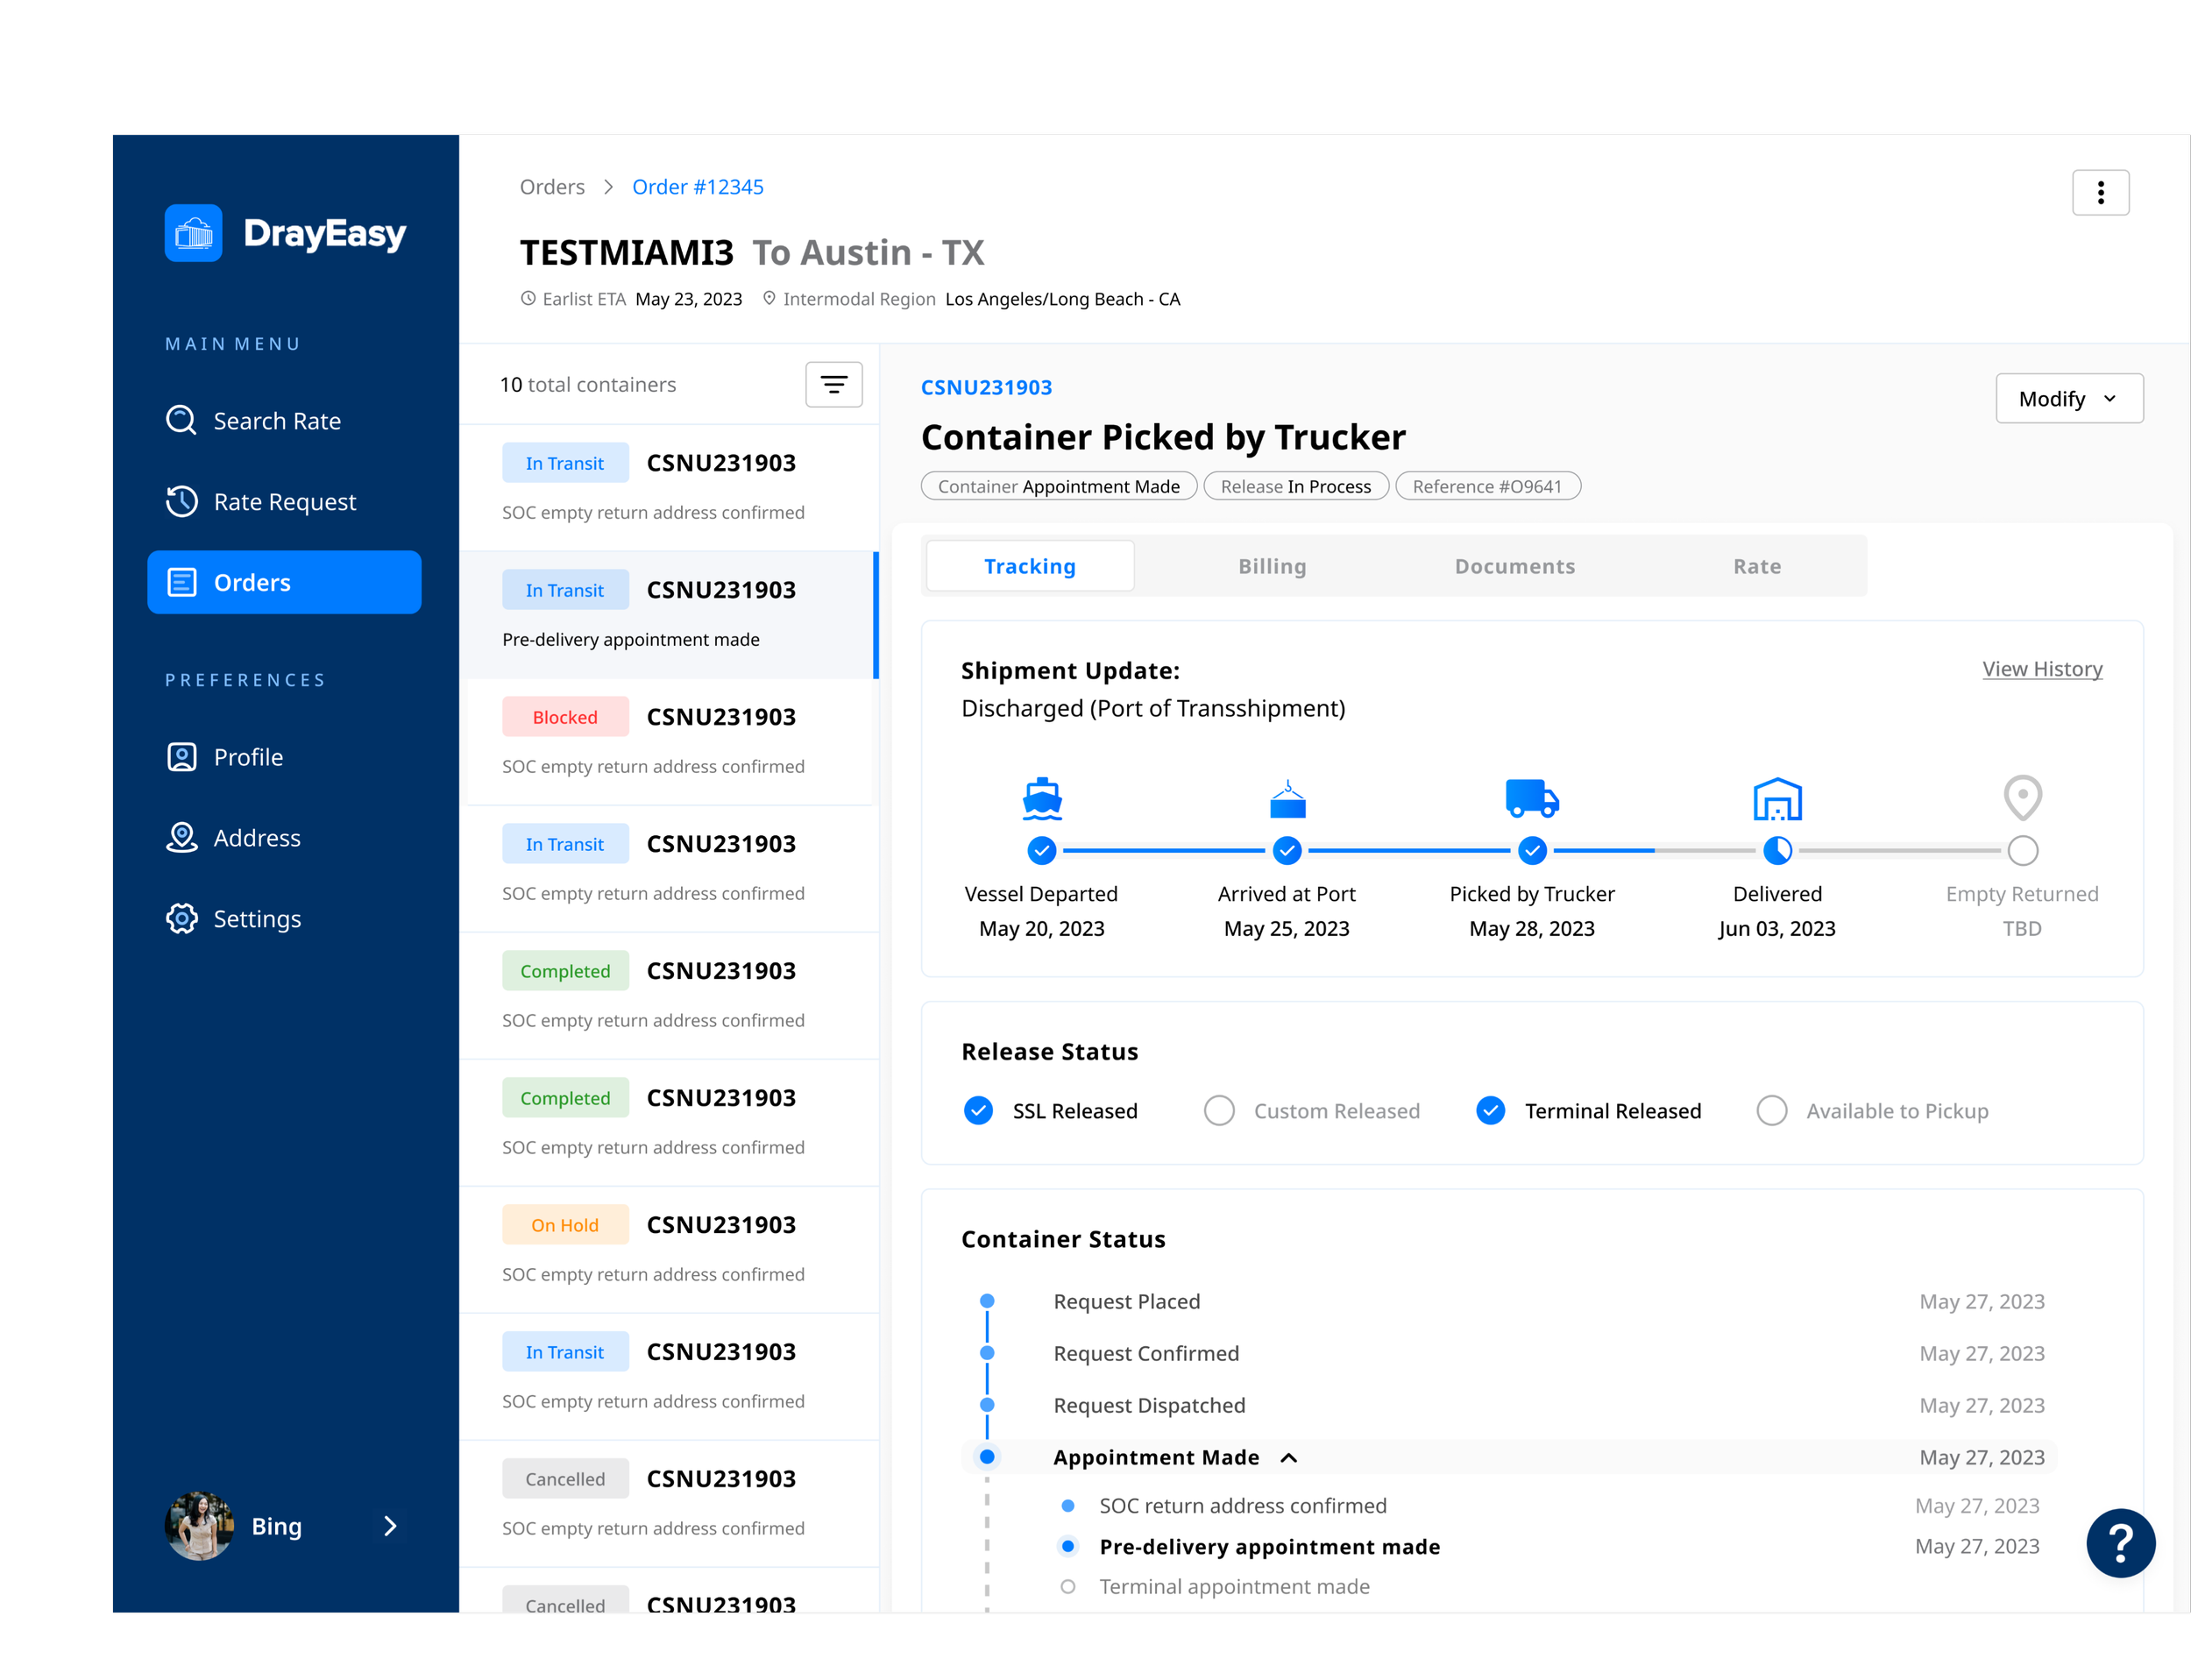Open the Modify dropdown
This screenshot has width=2191, height=1680.
(x=2068, y=398)
